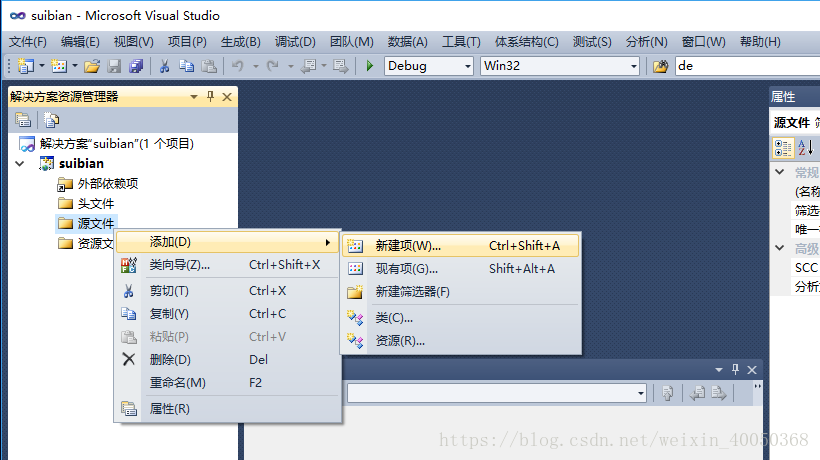Open the 文件(F) menu
The width and height of the screenshot is (820, 460).
pyautogui.click(x=28, y=42)
